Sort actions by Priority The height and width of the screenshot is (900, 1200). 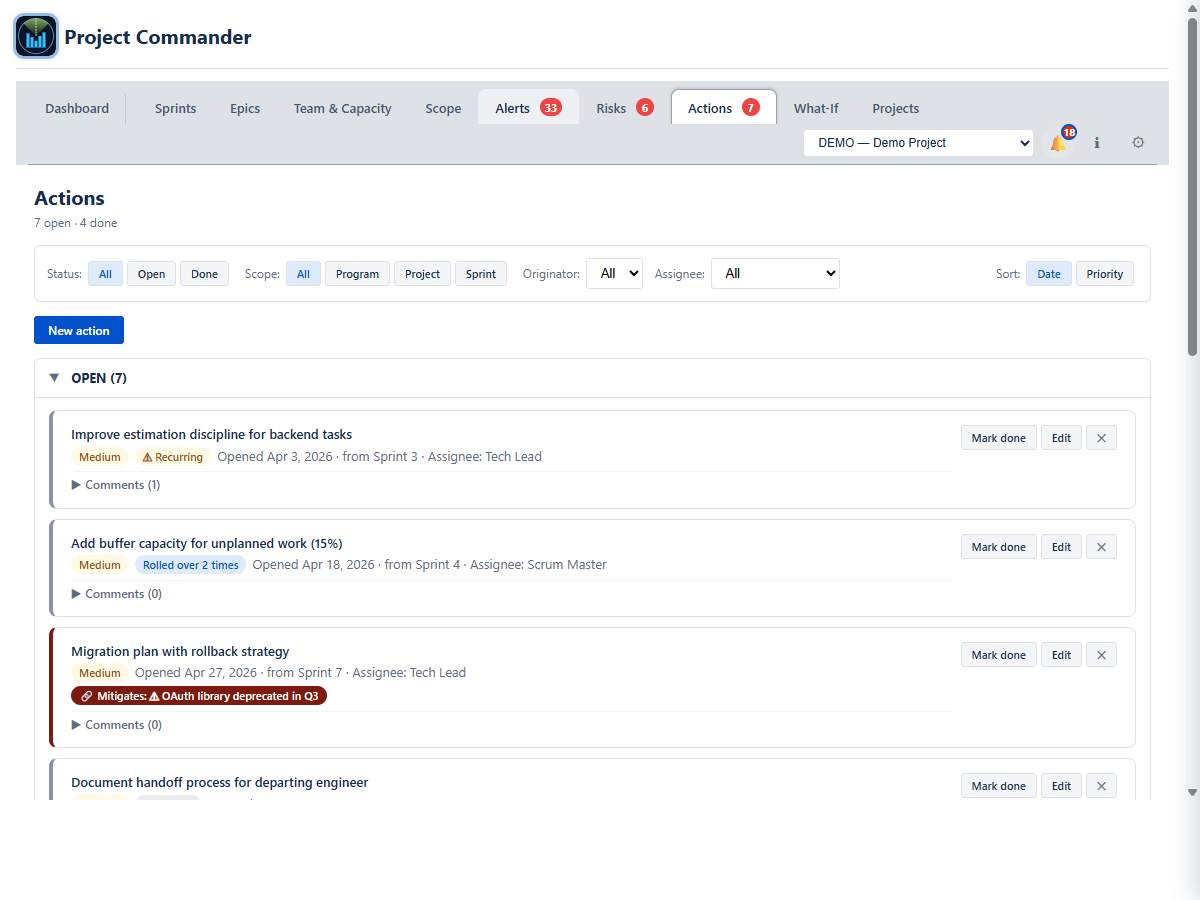click(x=1105, y=274)
